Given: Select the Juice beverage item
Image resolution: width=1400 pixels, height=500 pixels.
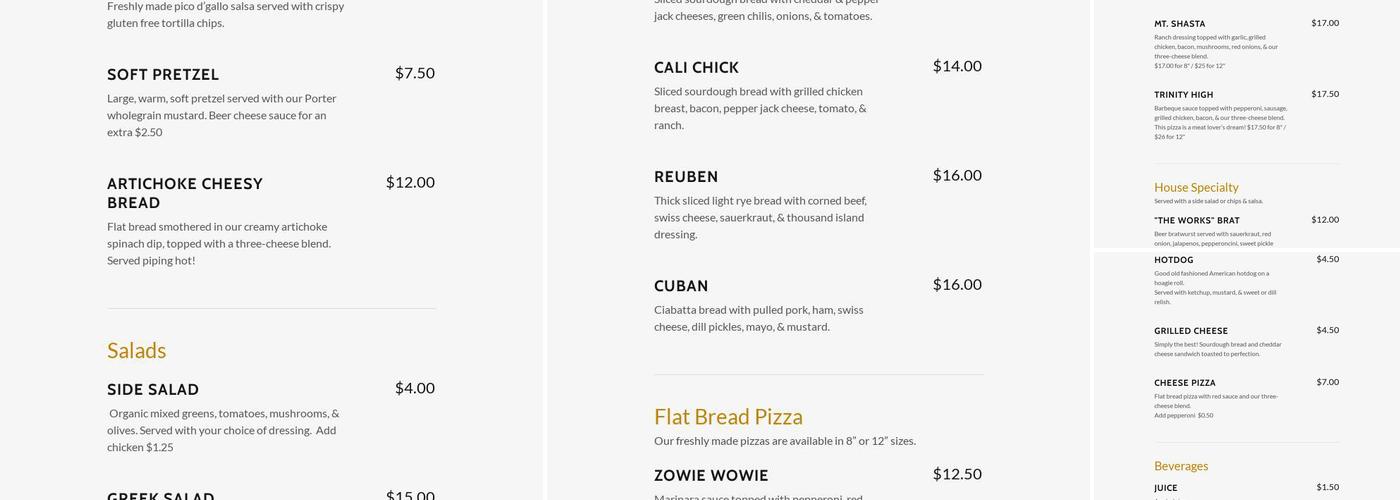Looking at the screenshot, I should pyautogui.click(x=1165, y=488).
